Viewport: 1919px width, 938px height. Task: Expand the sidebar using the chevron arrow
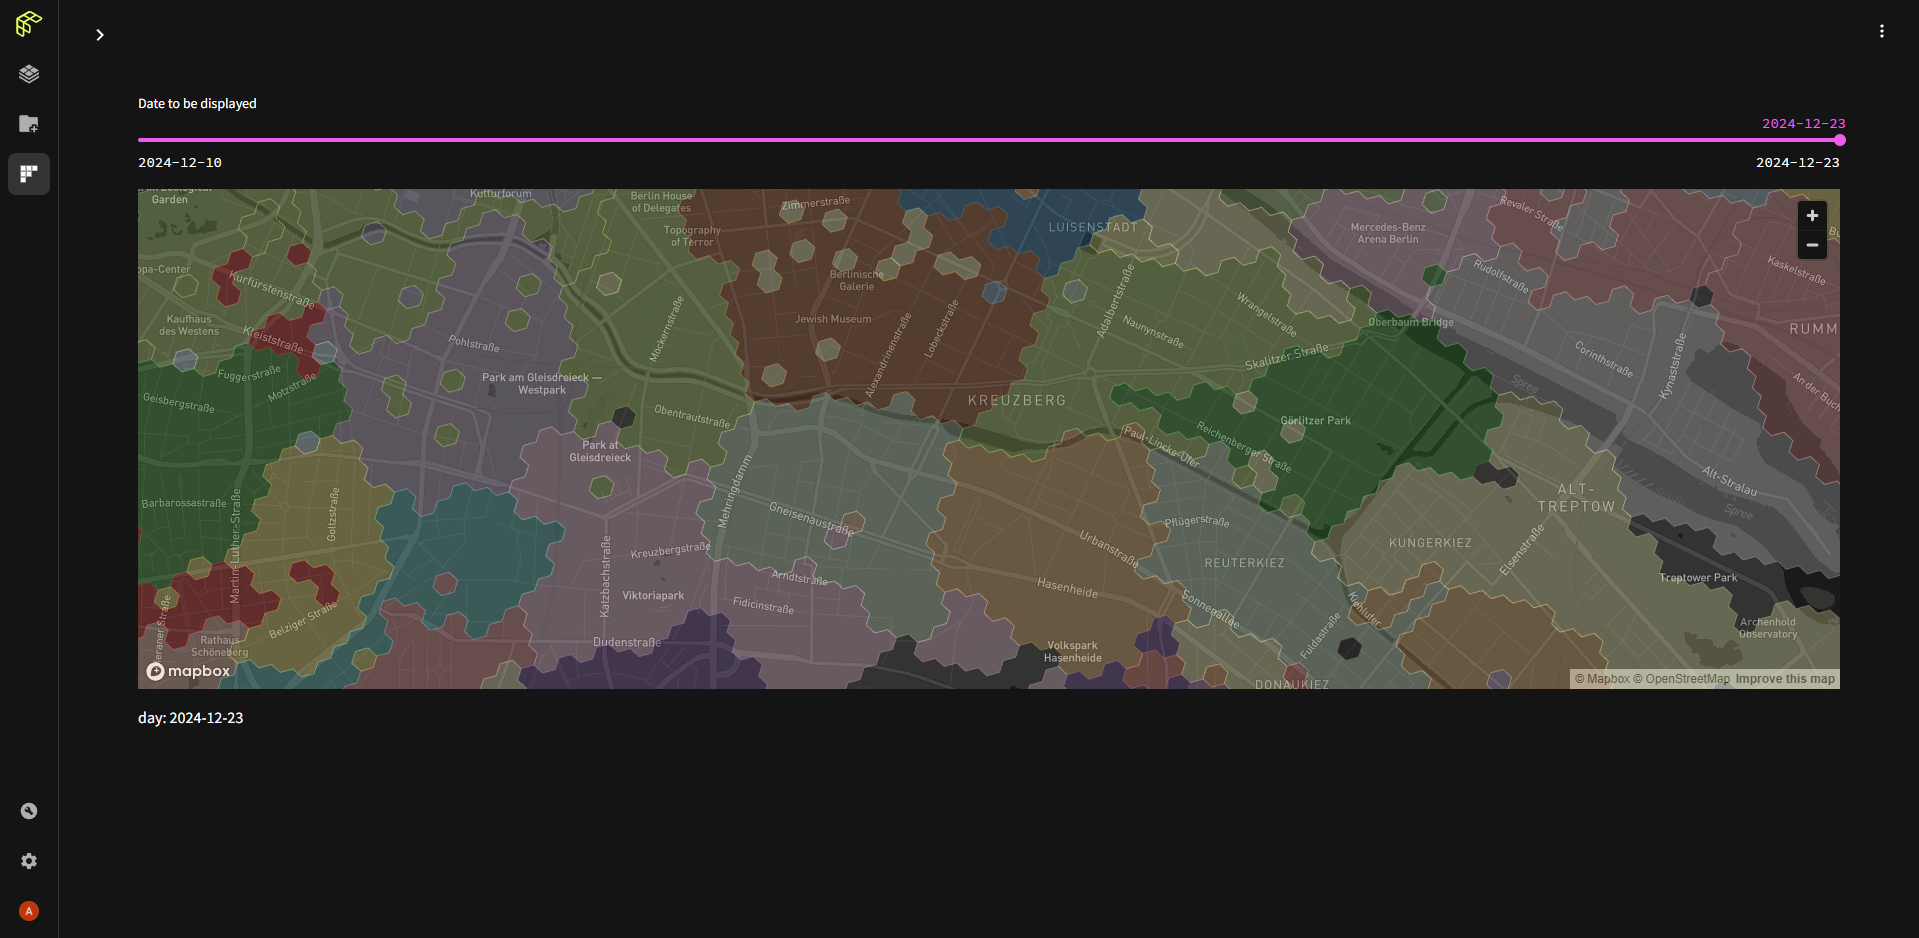(x=100, y=35)
